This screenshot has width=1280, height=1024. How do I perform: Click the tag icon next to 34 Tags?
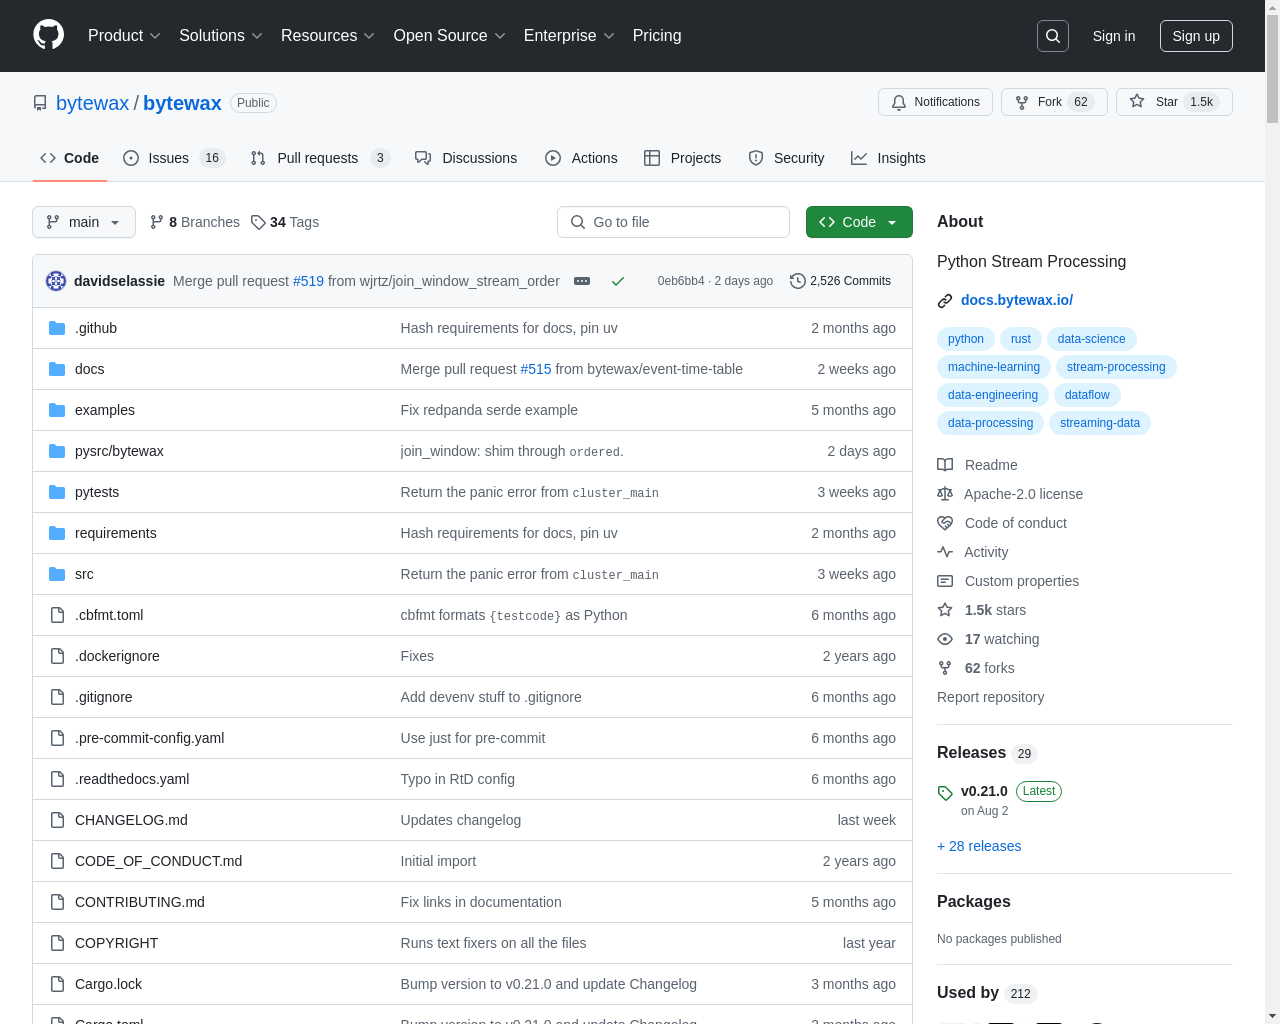258,222
